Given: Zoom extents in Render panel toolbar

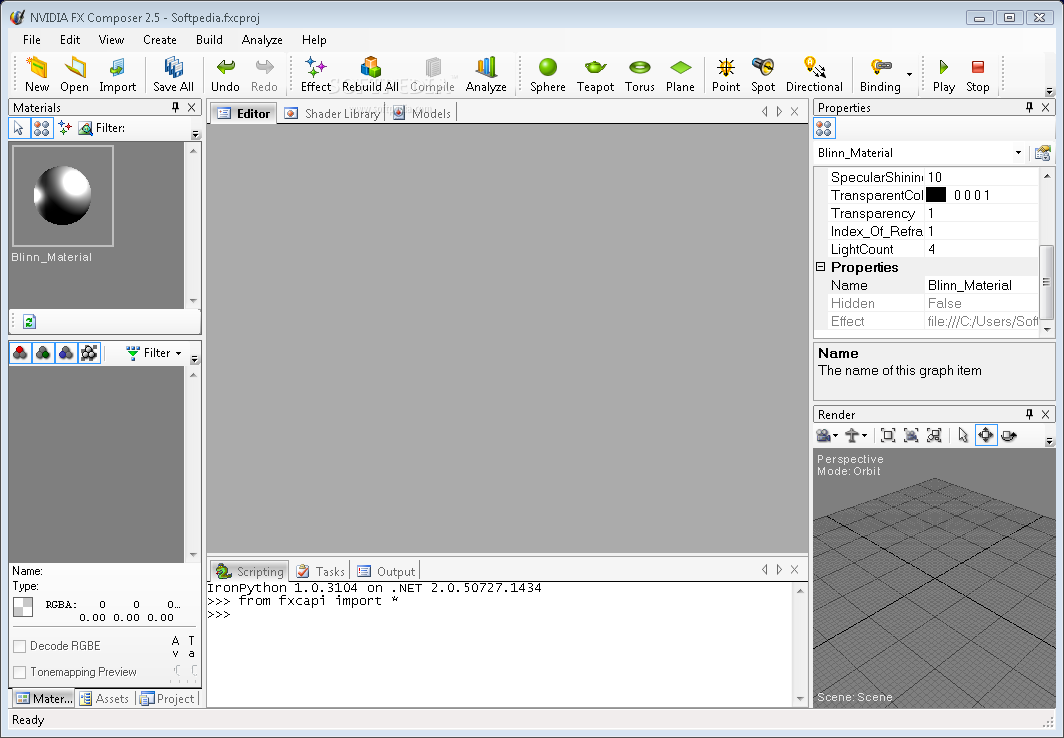Looking at the screenshot, I should tap(888, 435).
